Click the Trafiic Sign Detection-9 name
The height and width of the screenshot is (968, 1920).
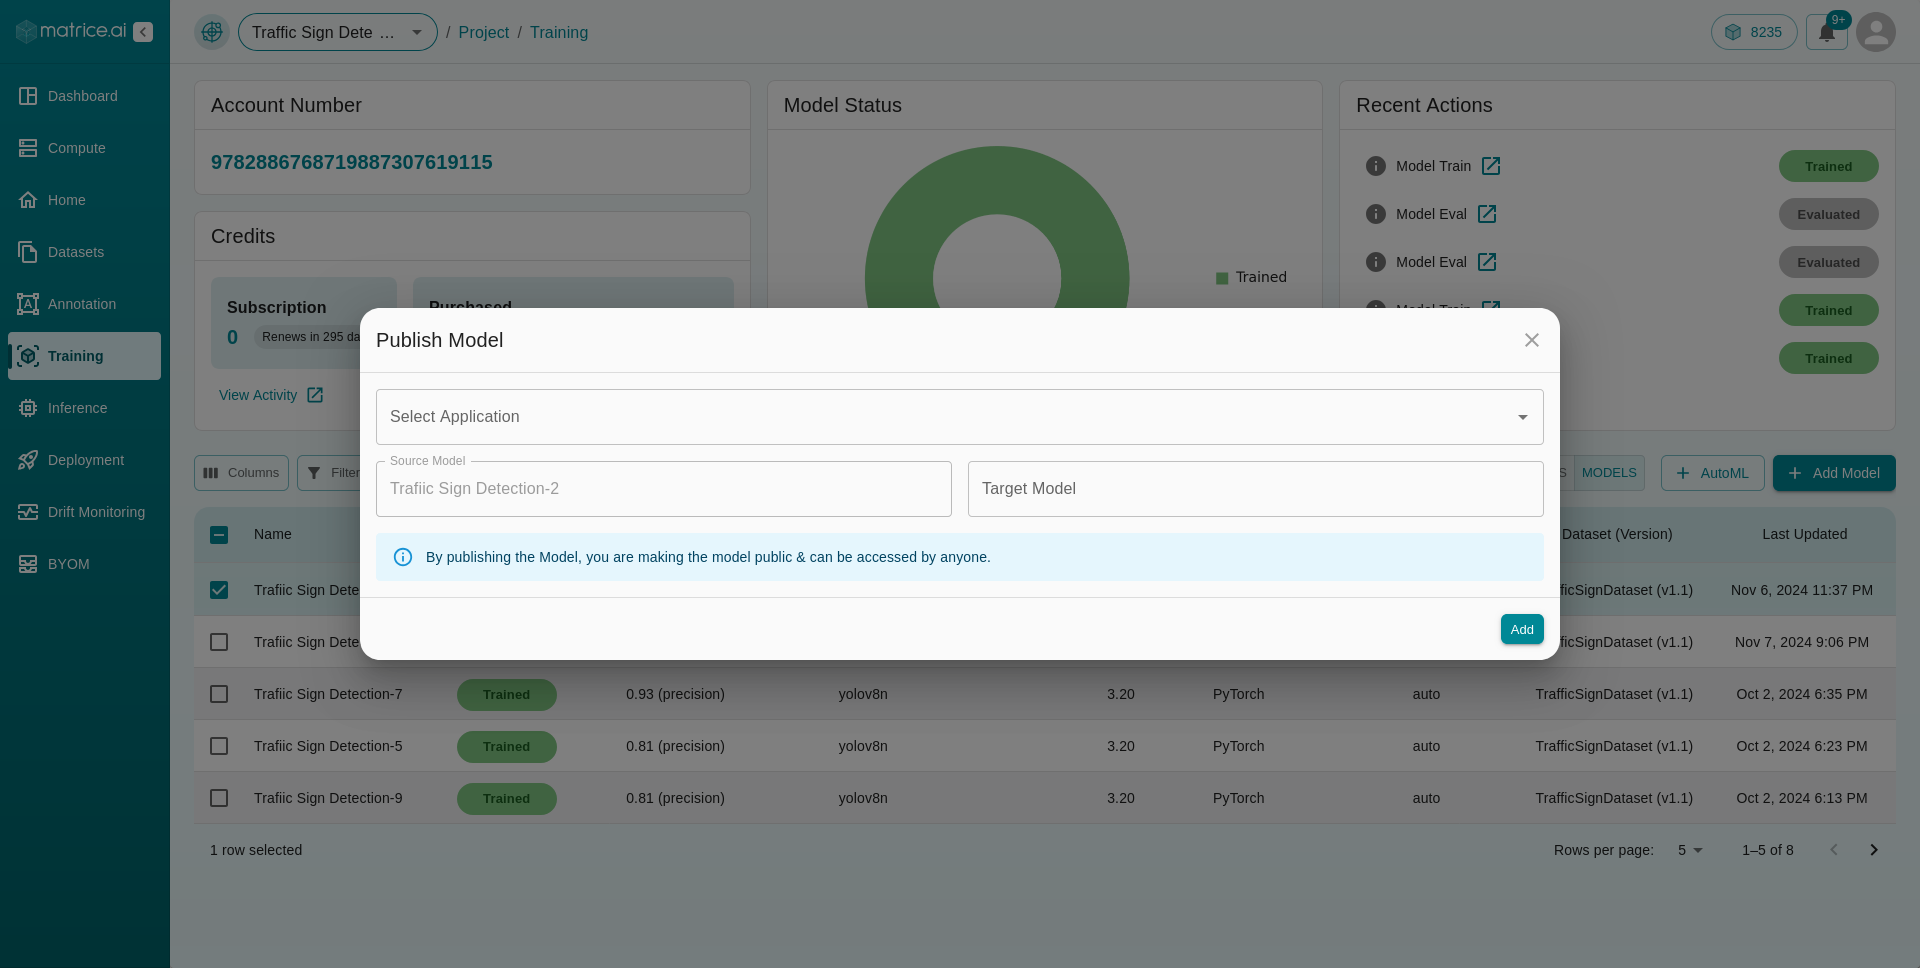tap(328, 798)
